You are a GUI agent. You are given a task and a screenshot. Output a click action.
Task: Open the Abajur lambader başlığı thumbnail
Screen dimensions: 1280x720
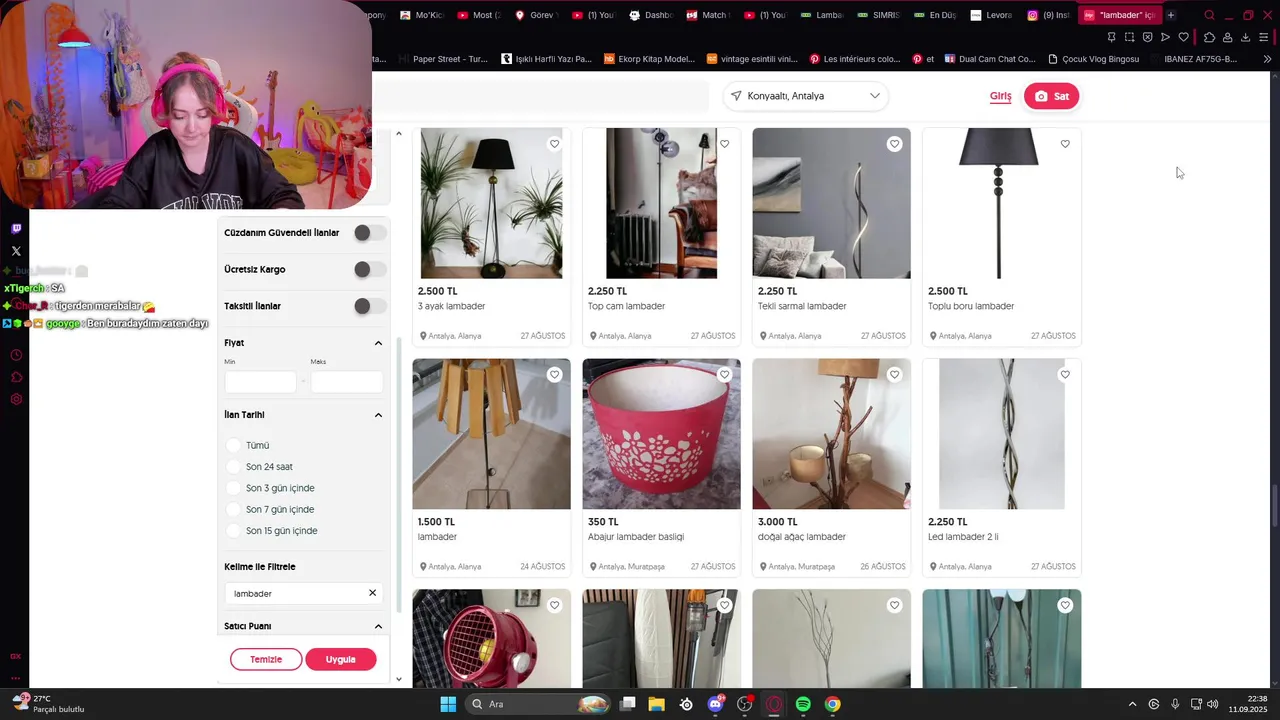(x=661, y=434)
